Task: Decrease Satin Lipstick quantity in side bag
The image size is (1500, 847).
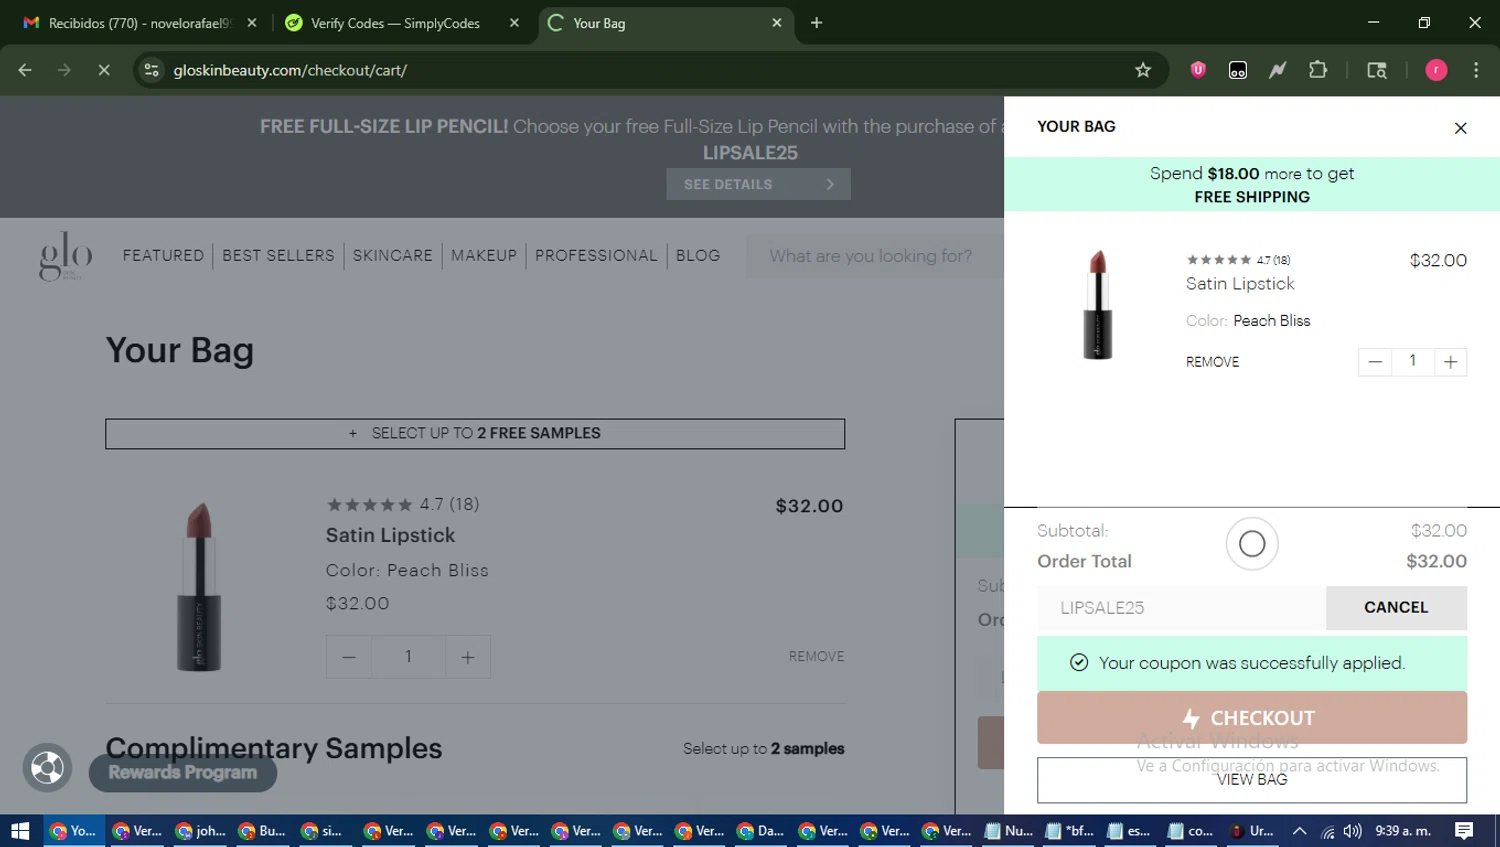Action: pos(1375,362)
